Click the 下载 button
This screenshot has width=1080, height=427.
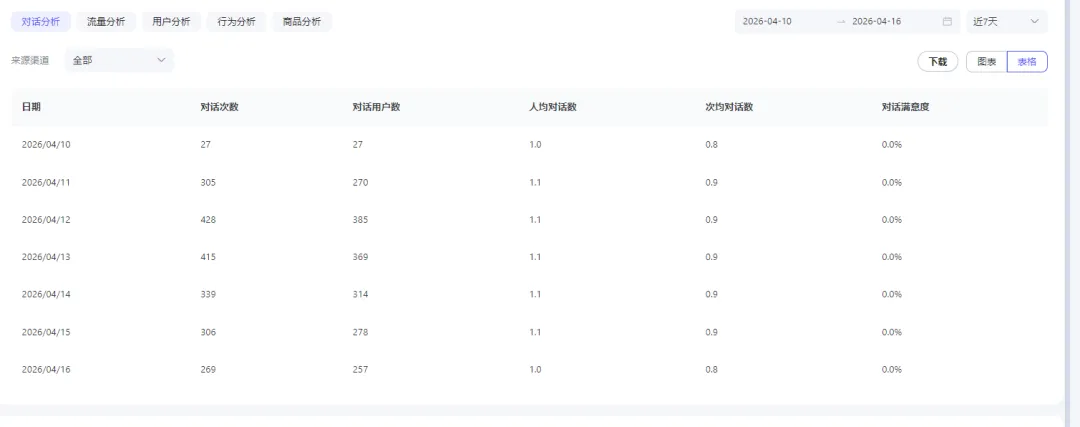pos(937,62)
